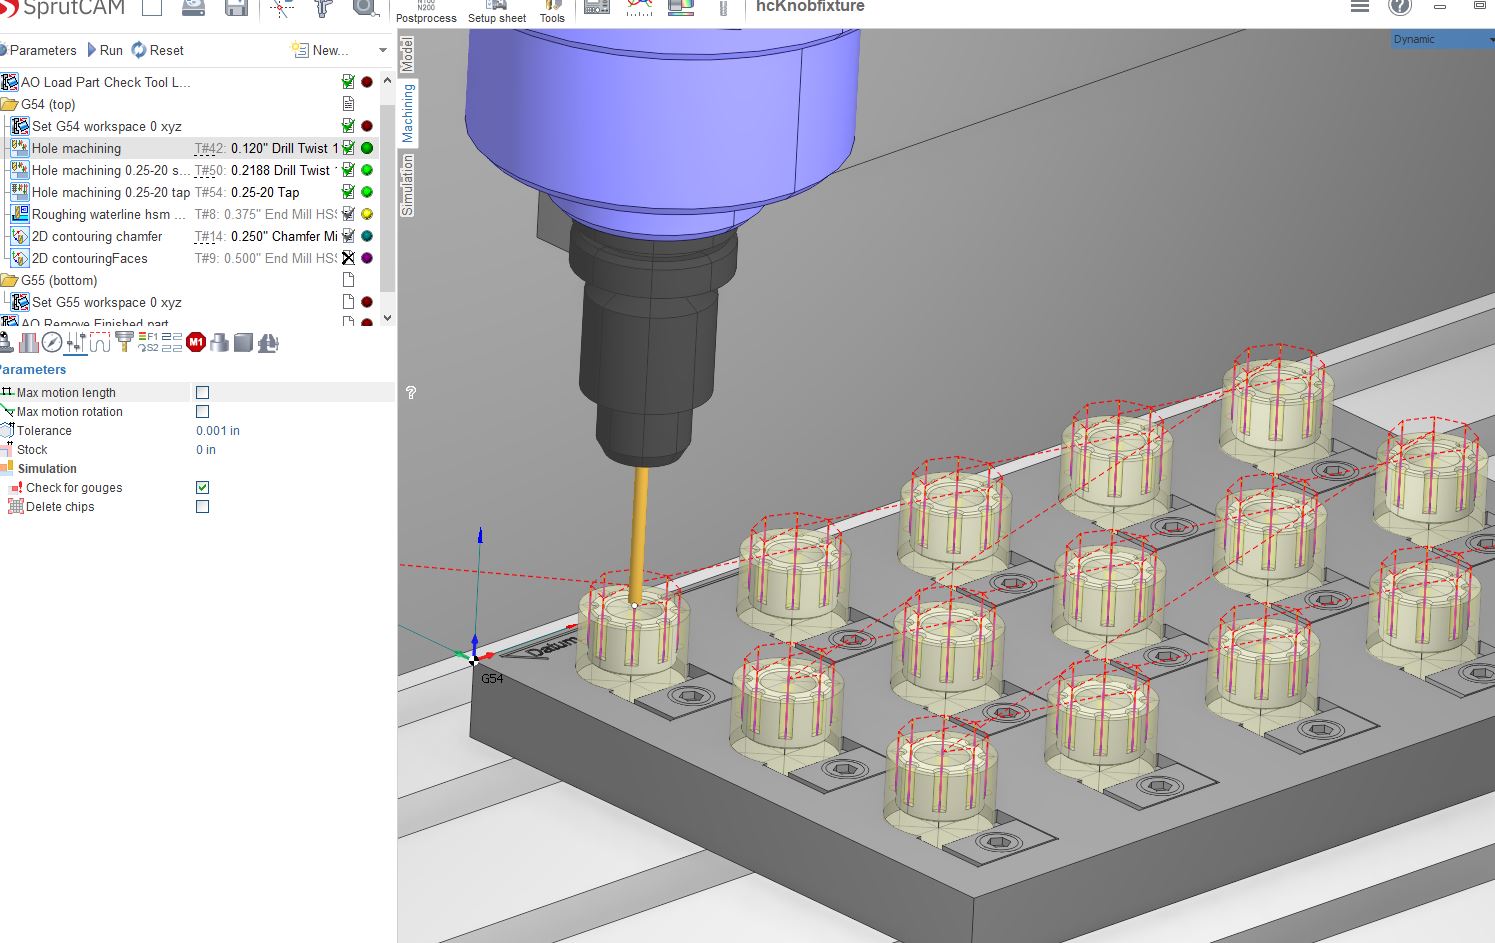This screenshot has height=943, width=1495.
Task: Select the AO Load Part Check Tool operation
Action: [x=105, y=82]
